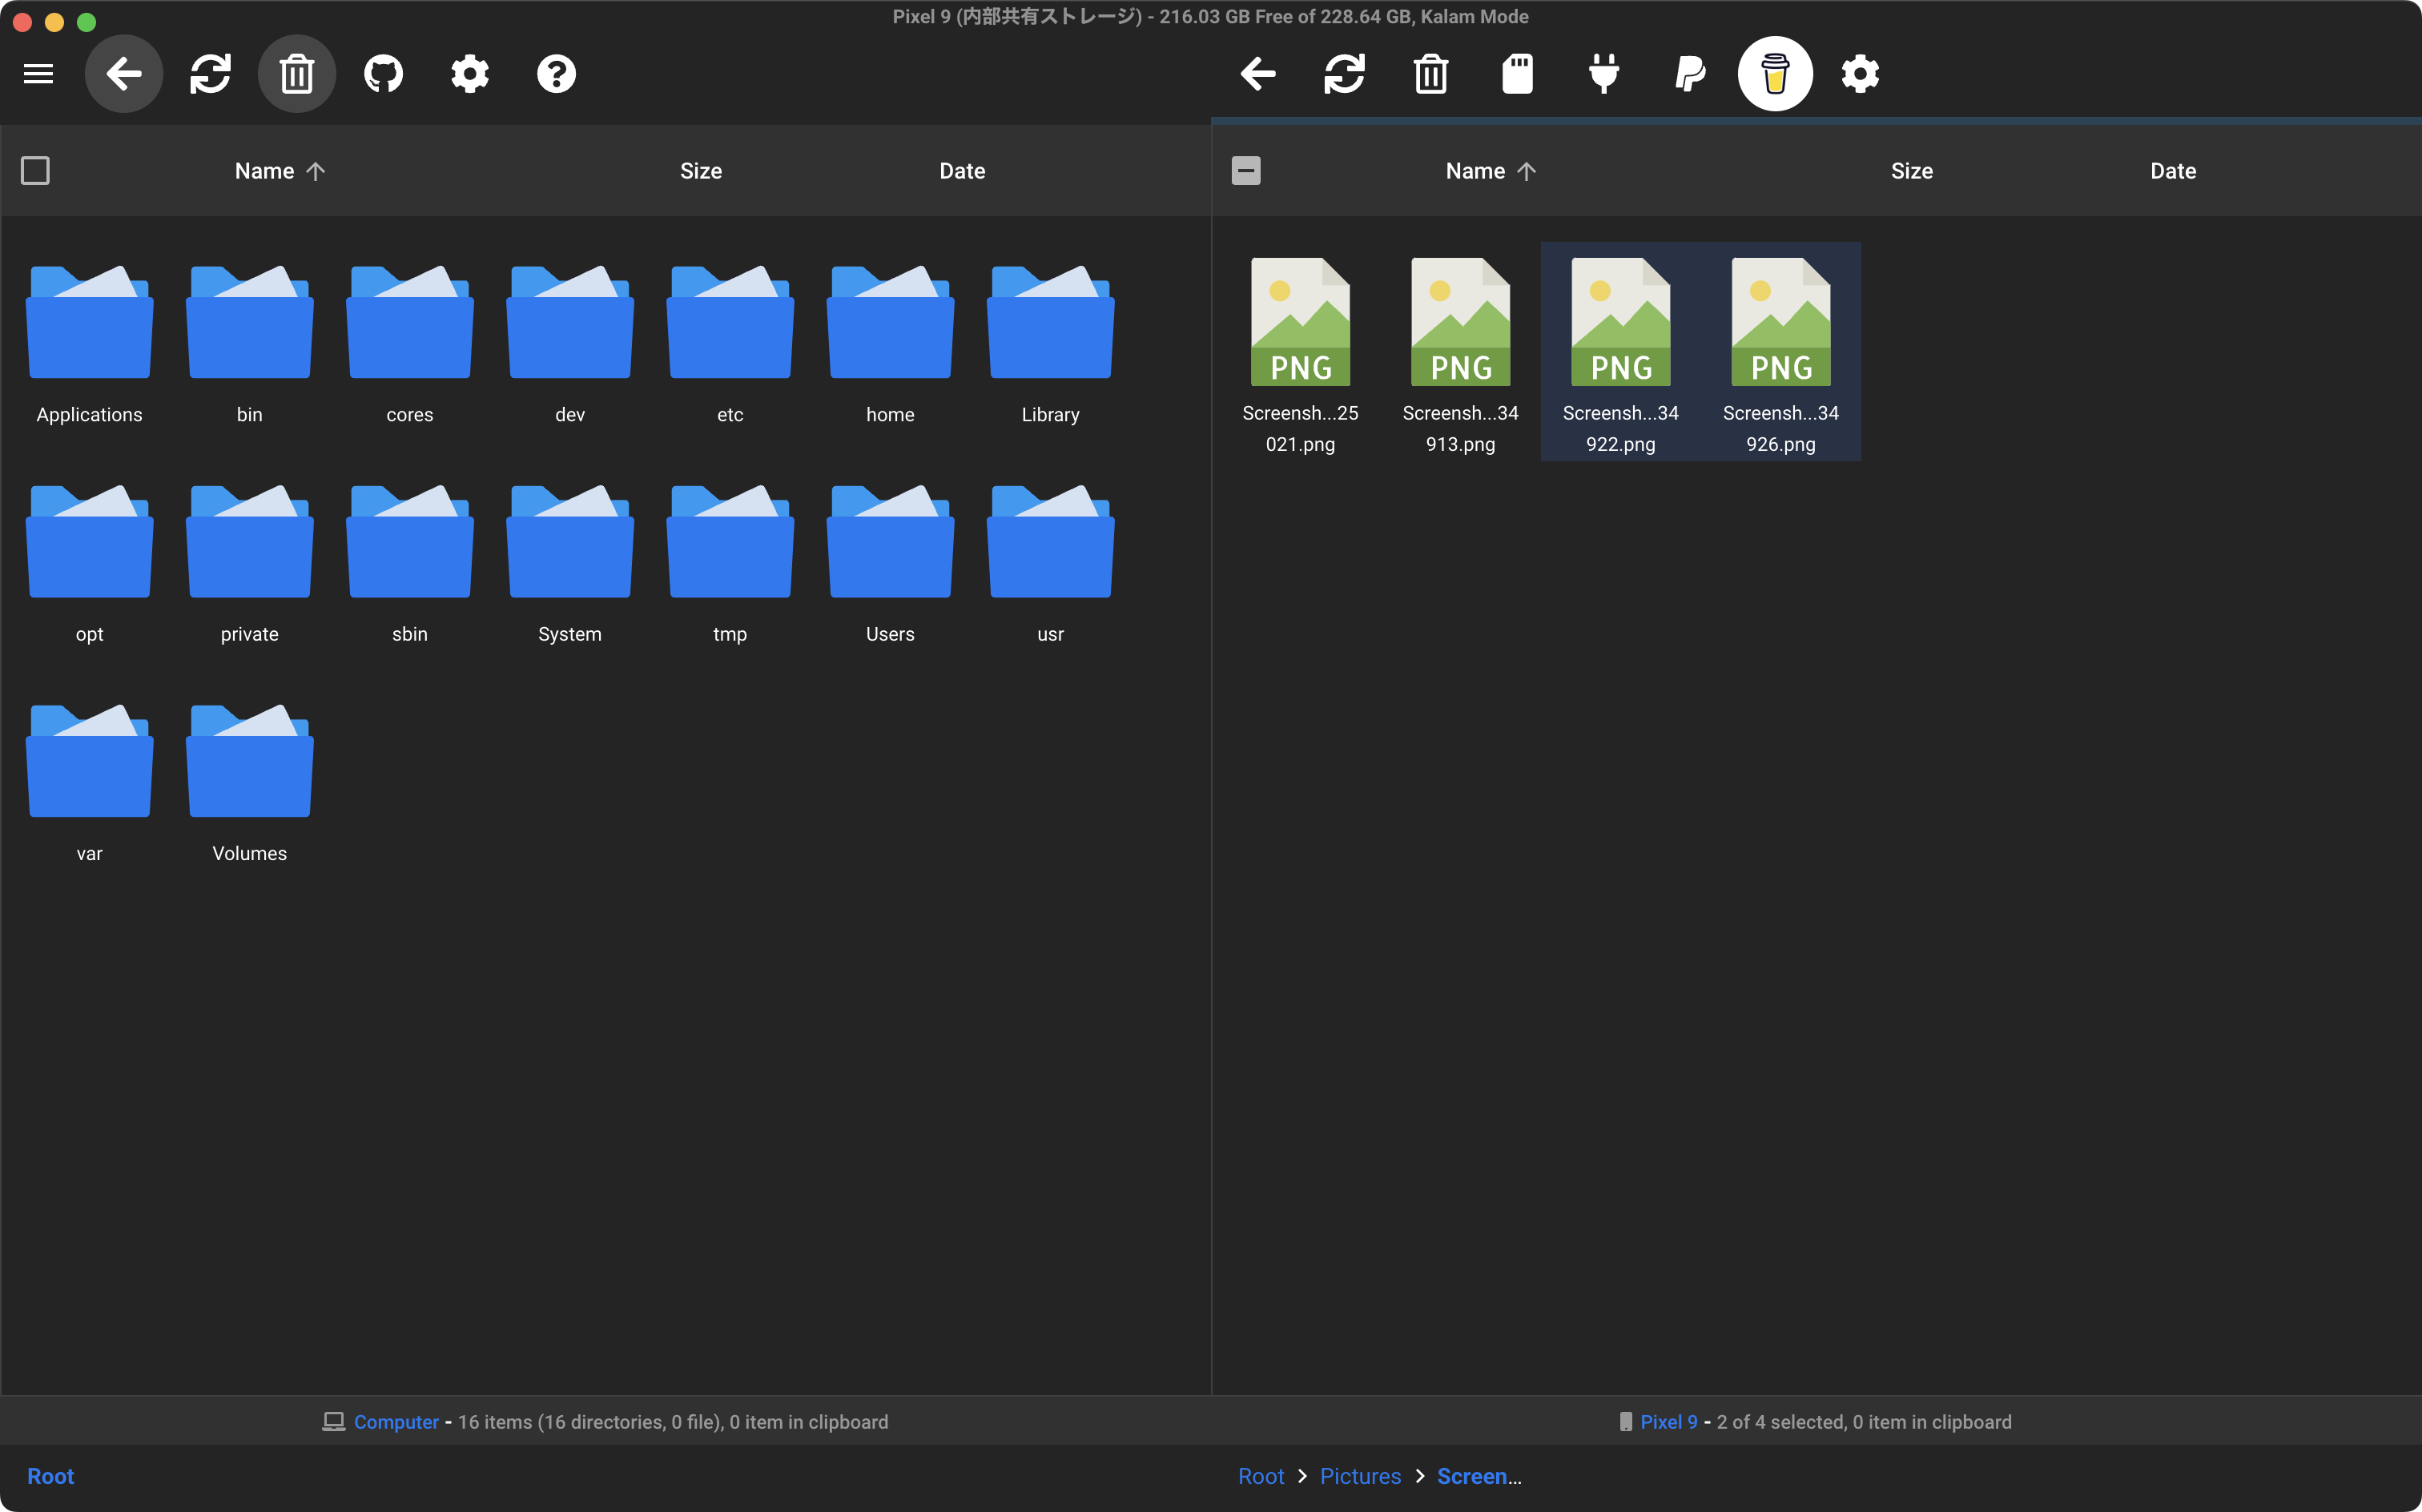Delete selected device files with trash icon
Screen dimensions: 2422x1512
(x=1431, y=73)
